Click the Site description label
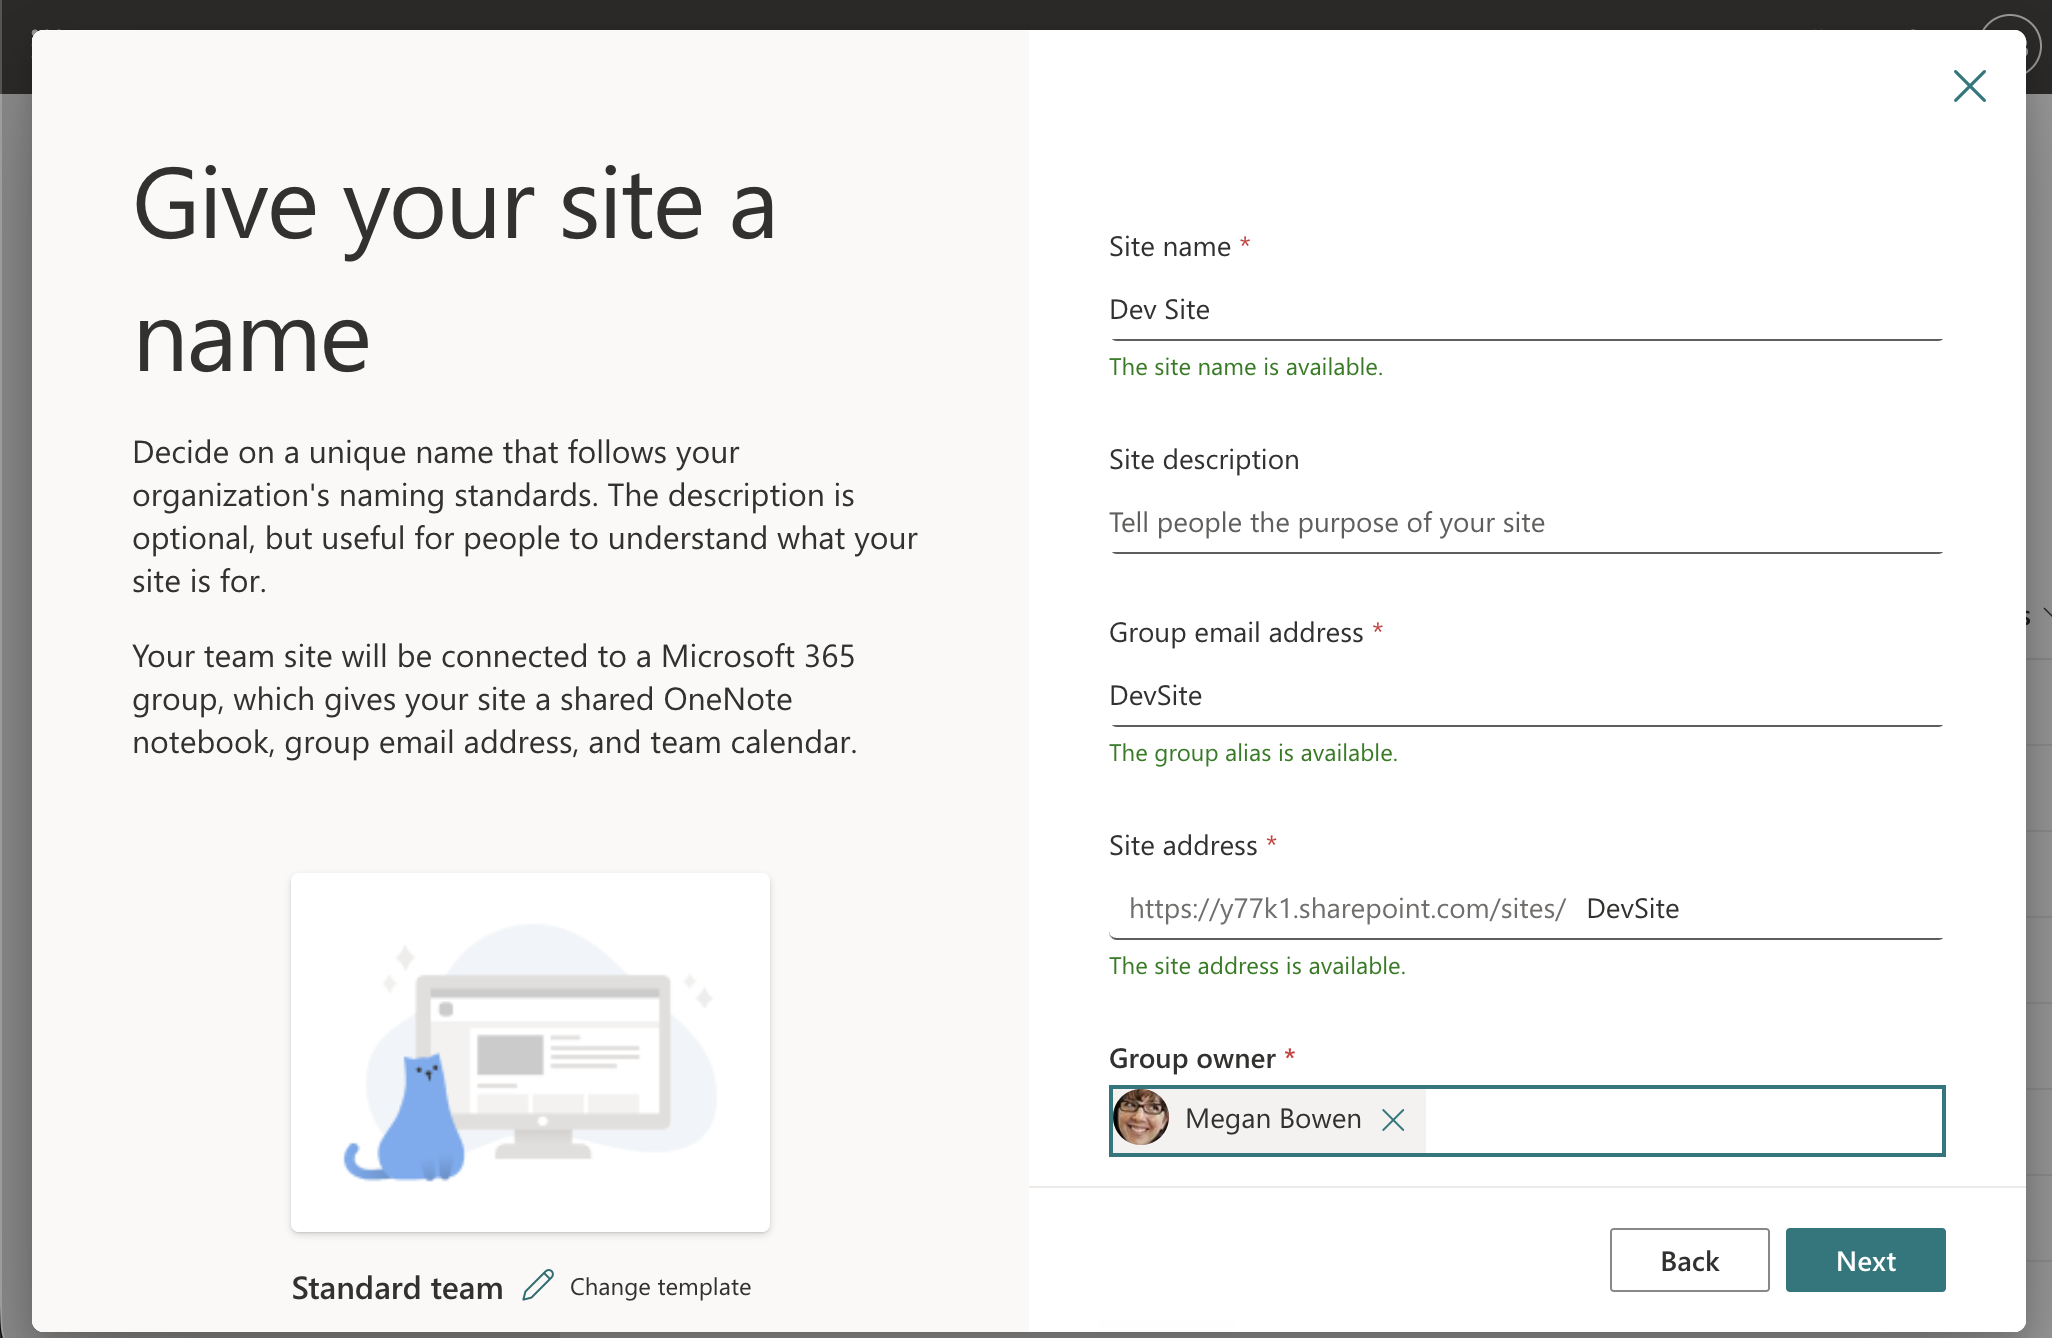This screenshot has width=2052, height=1338. (x=1204, y=460)
